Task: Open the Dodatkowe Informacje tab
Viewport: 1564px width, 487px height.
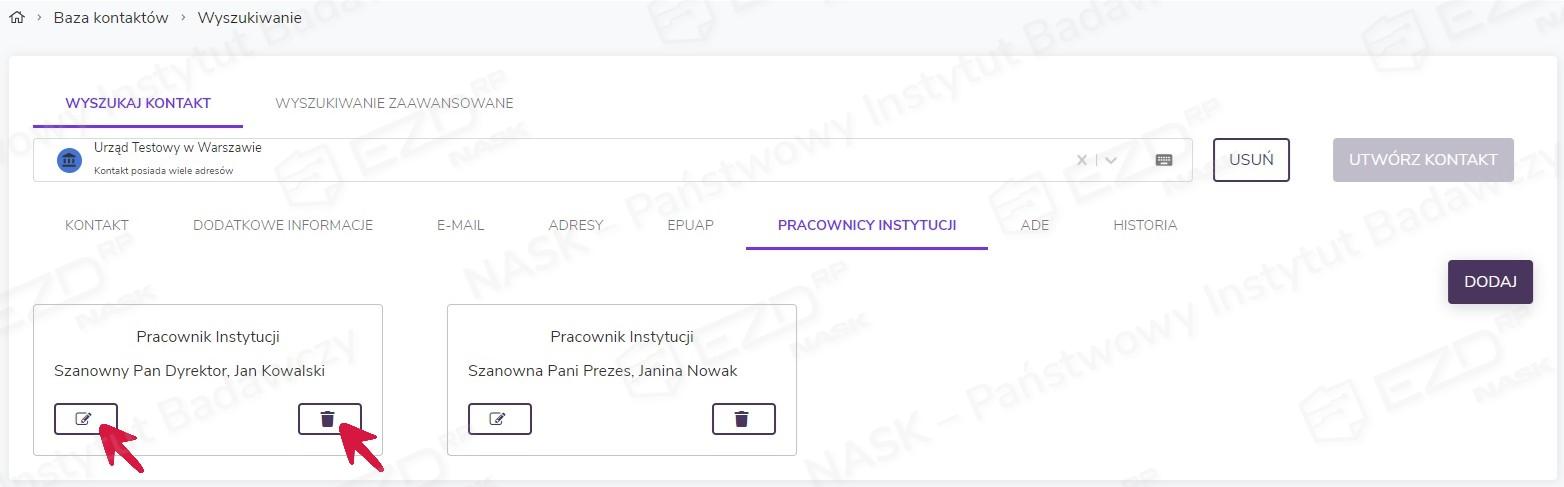Action: [x=283, y=225]
